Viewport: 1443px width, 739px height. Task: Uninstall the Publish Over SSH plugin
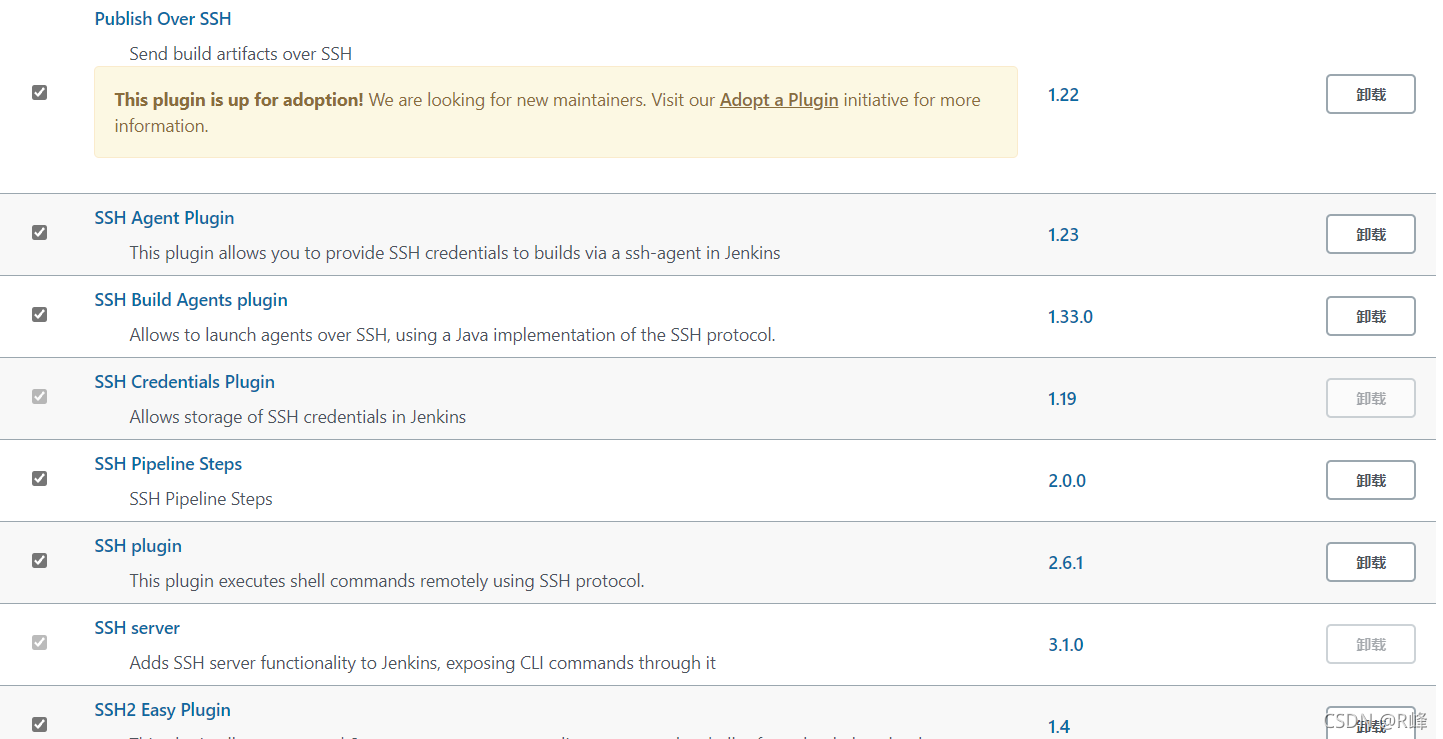click(1371, 94)
